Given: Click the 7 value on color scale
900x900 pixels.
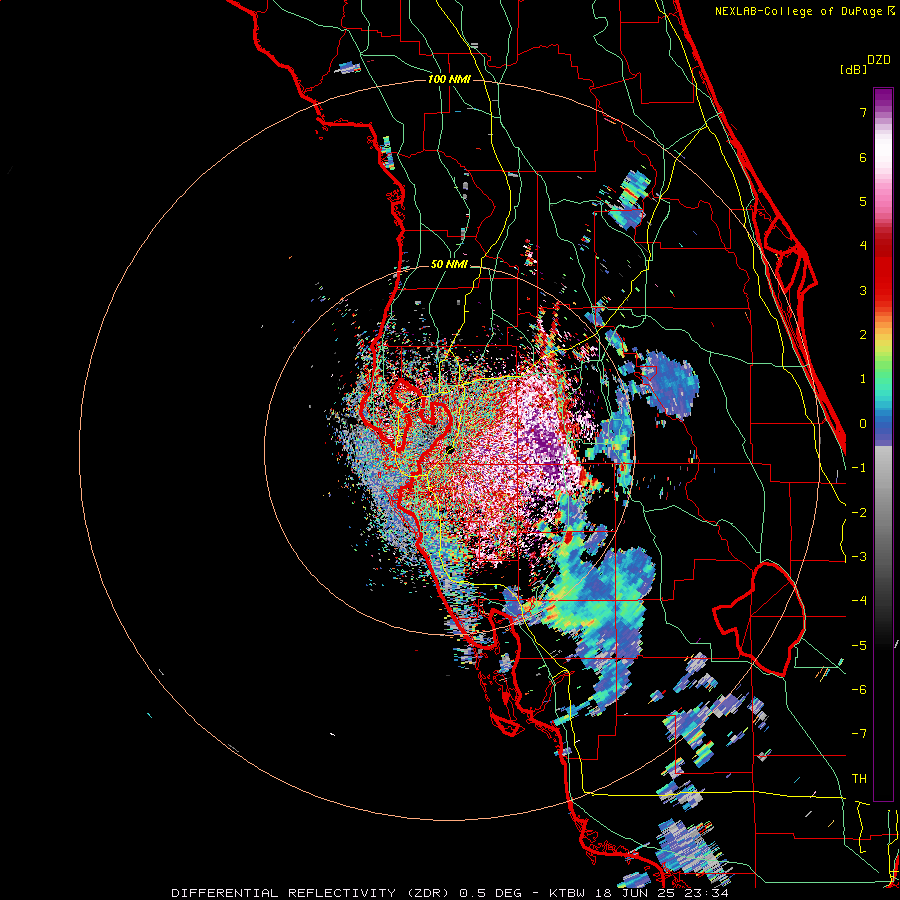Looking at the screenshot, I should tap(863, 112).
